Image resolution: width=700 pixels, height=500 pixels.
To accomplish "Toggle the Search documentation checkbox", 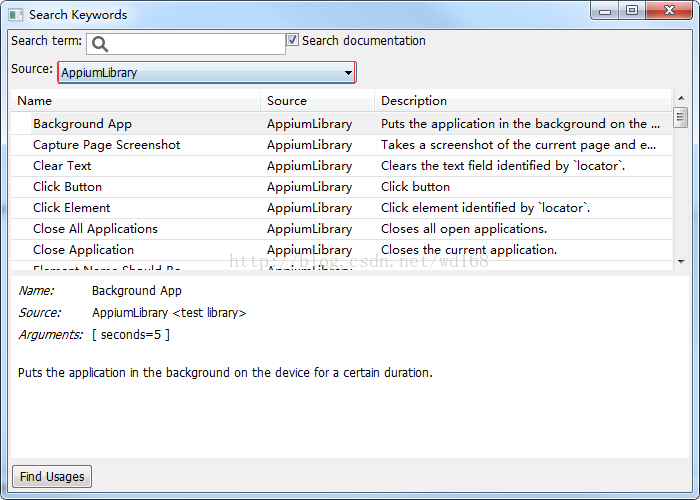I will [292, 40].
